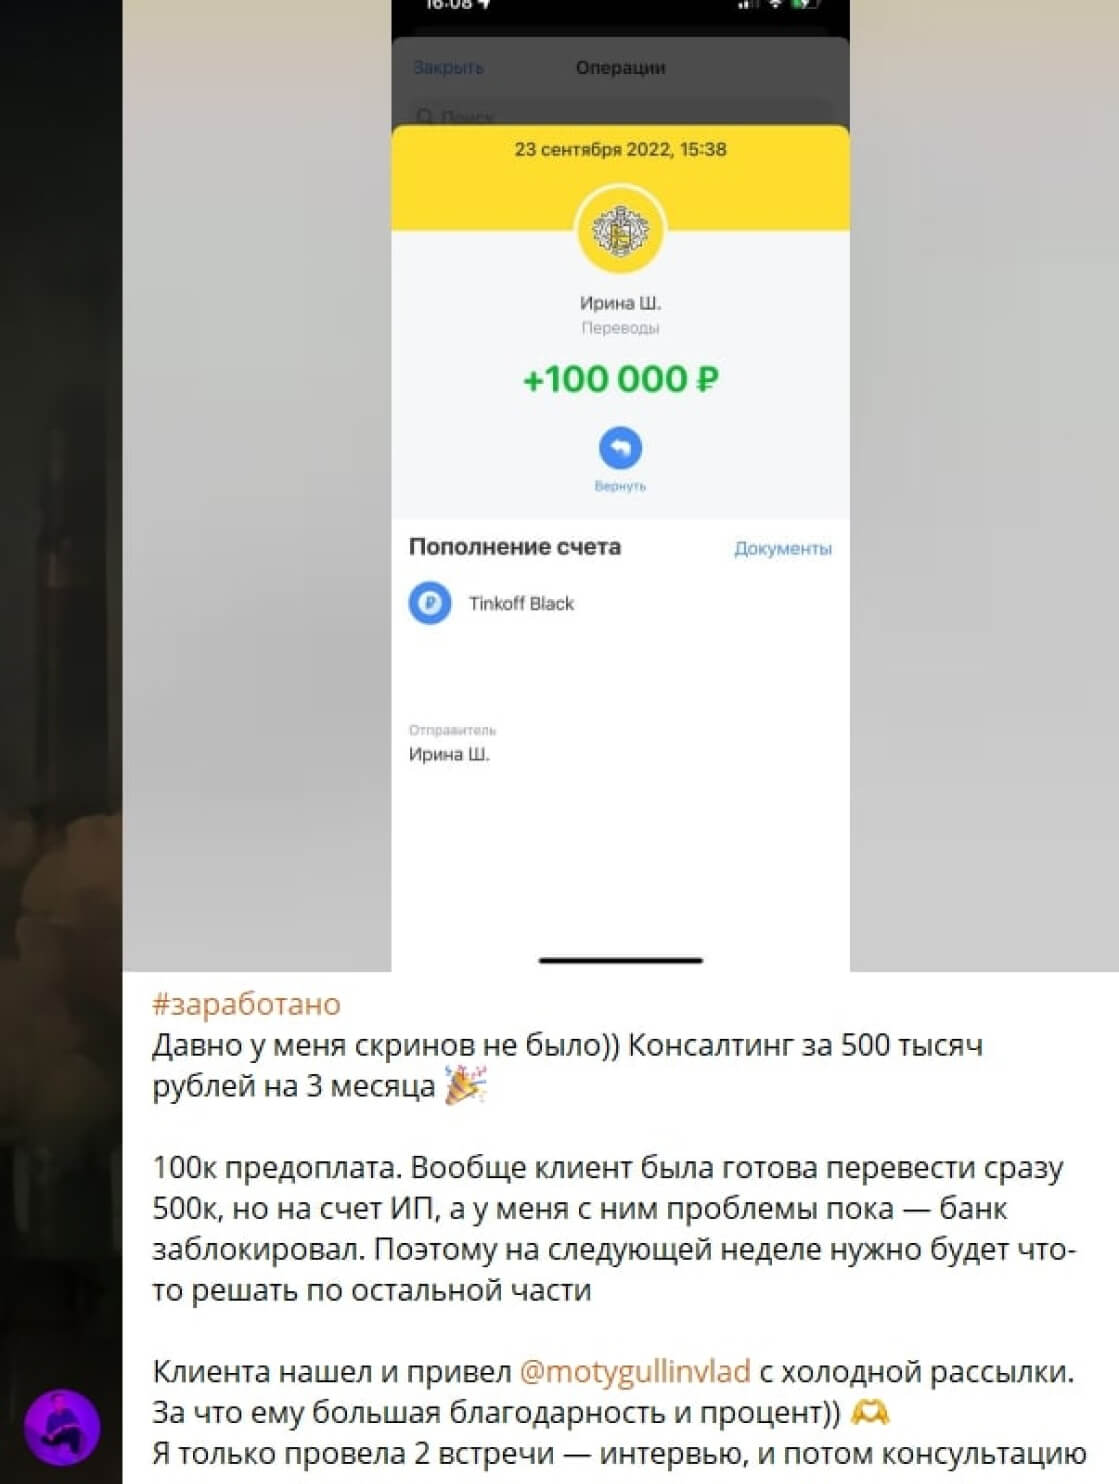Click the Операции header title

tap(620, 67)
